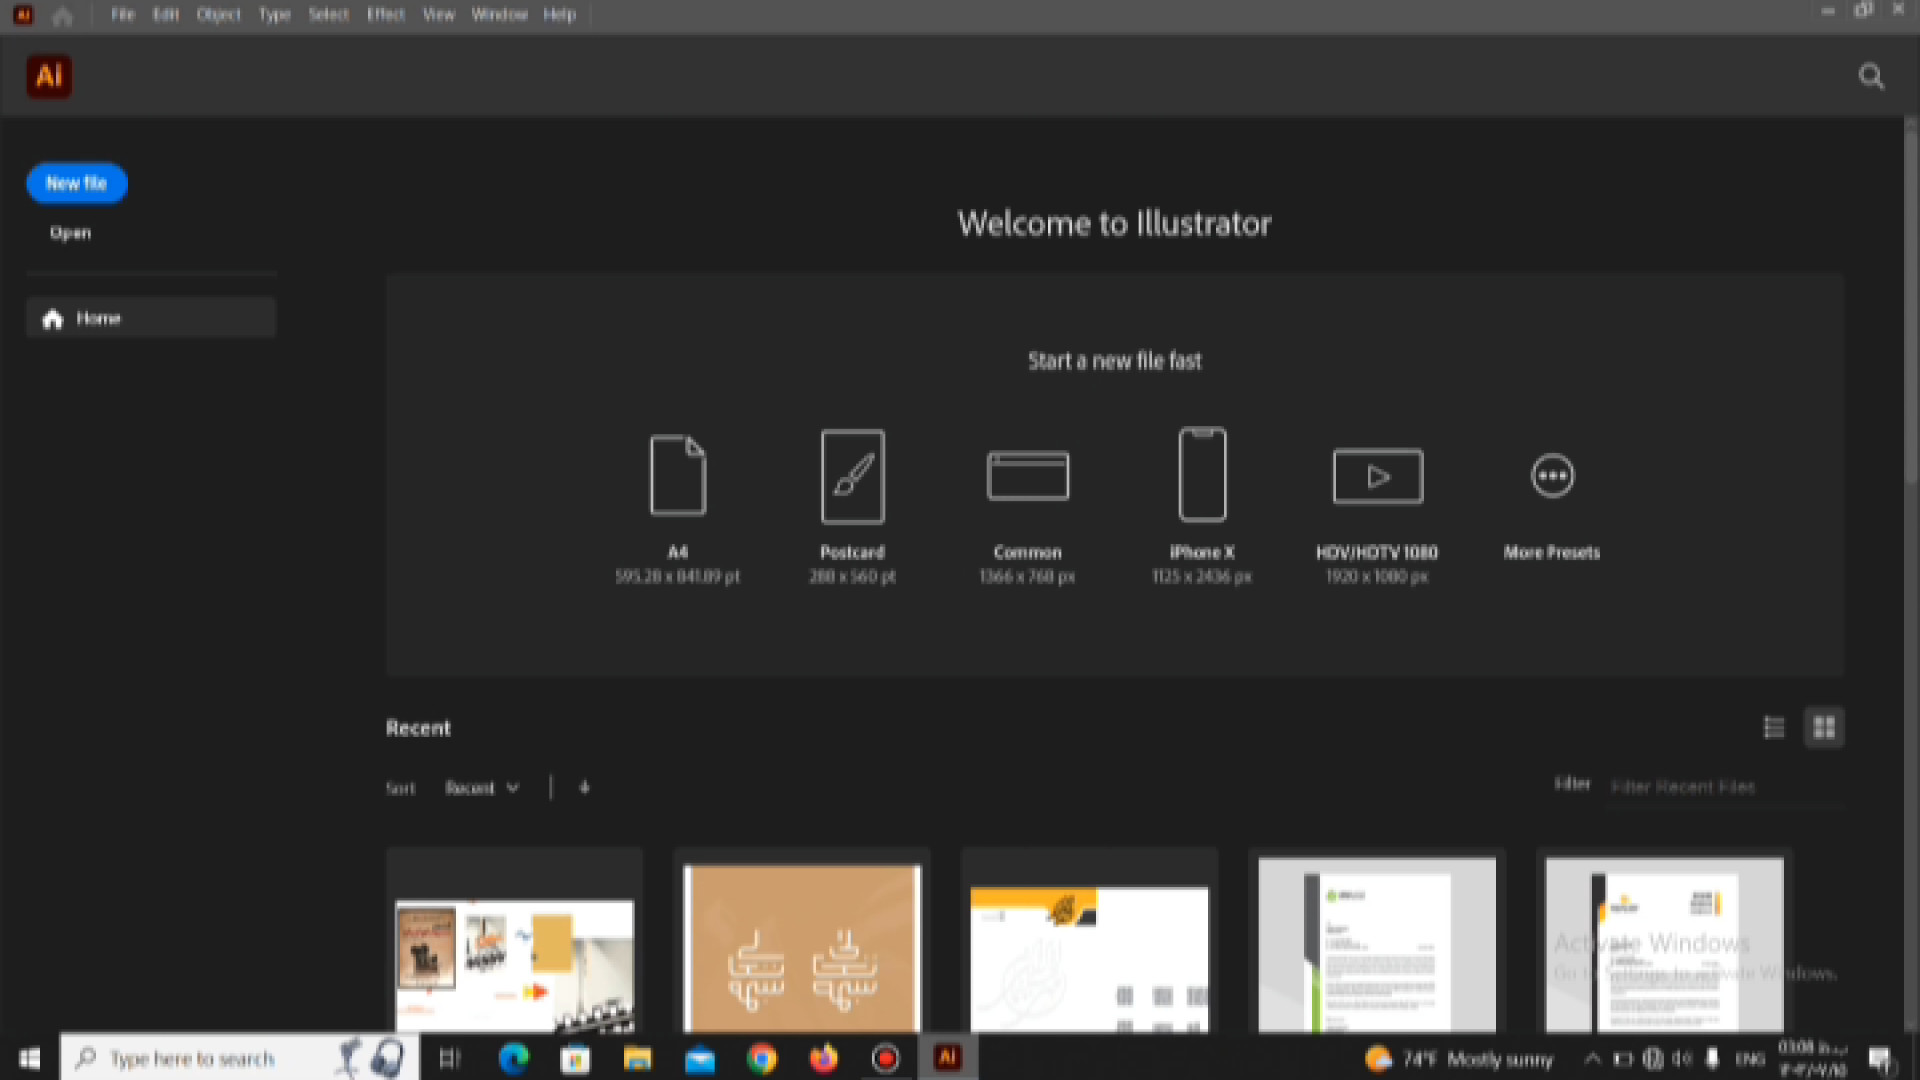The width and height of the screenshot is (1920, 1080).
Task: Click the Open link in sidebar
Action: pos(70,233)
